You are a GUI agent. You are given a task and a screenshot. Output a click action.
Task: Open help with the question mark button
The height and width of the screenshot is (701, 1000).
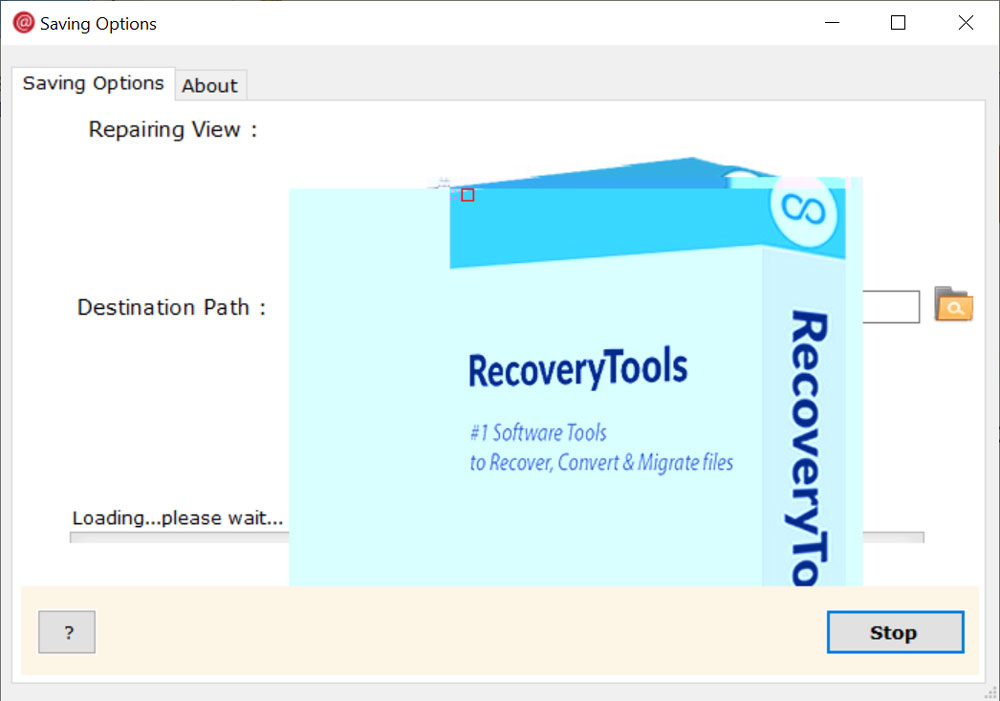coord(67,632)
